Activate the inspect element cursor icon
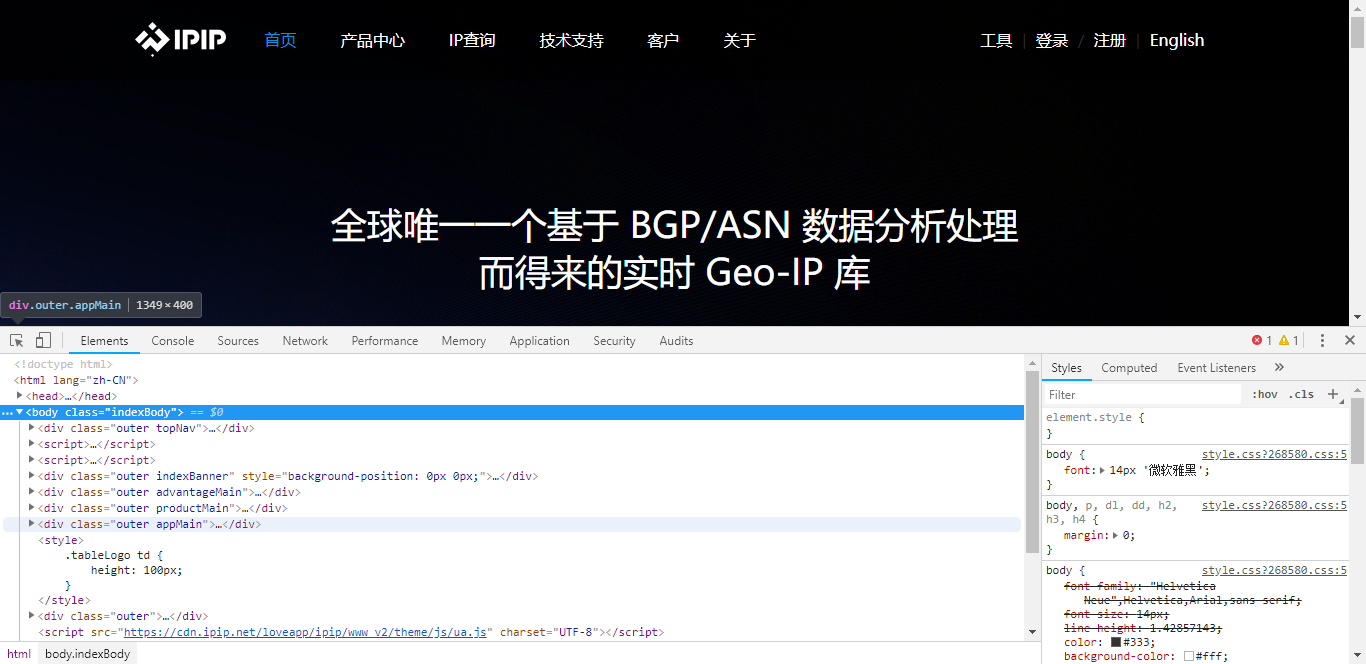The image size is (1366, 664). click(15, 340)
